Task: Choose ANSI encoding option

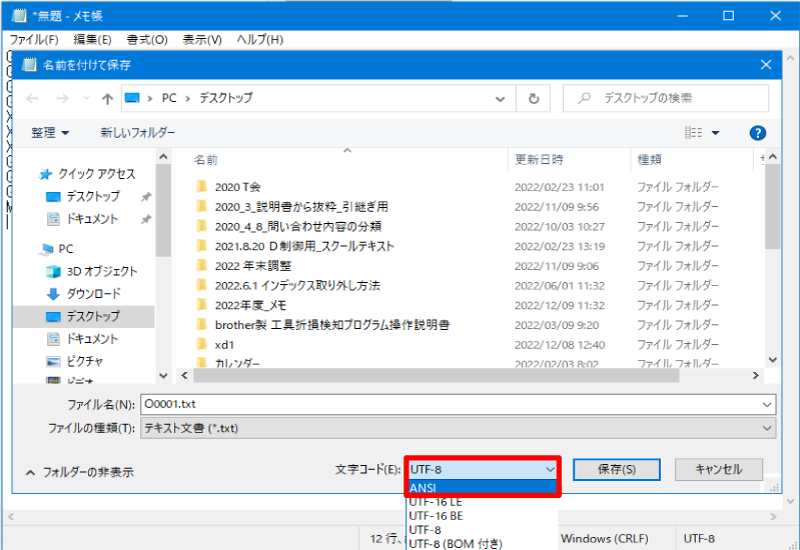Action: coord(482,488)
